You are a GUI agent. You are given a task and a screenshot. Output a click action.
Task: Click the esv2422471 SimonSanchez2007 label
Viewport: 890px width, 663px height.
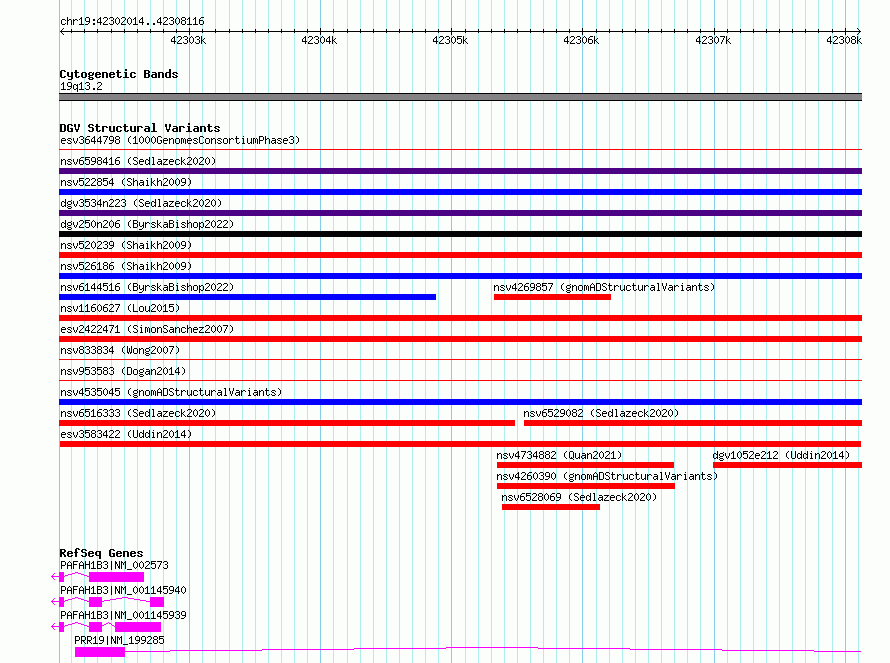pyautogui.click(x=147, y=329)
